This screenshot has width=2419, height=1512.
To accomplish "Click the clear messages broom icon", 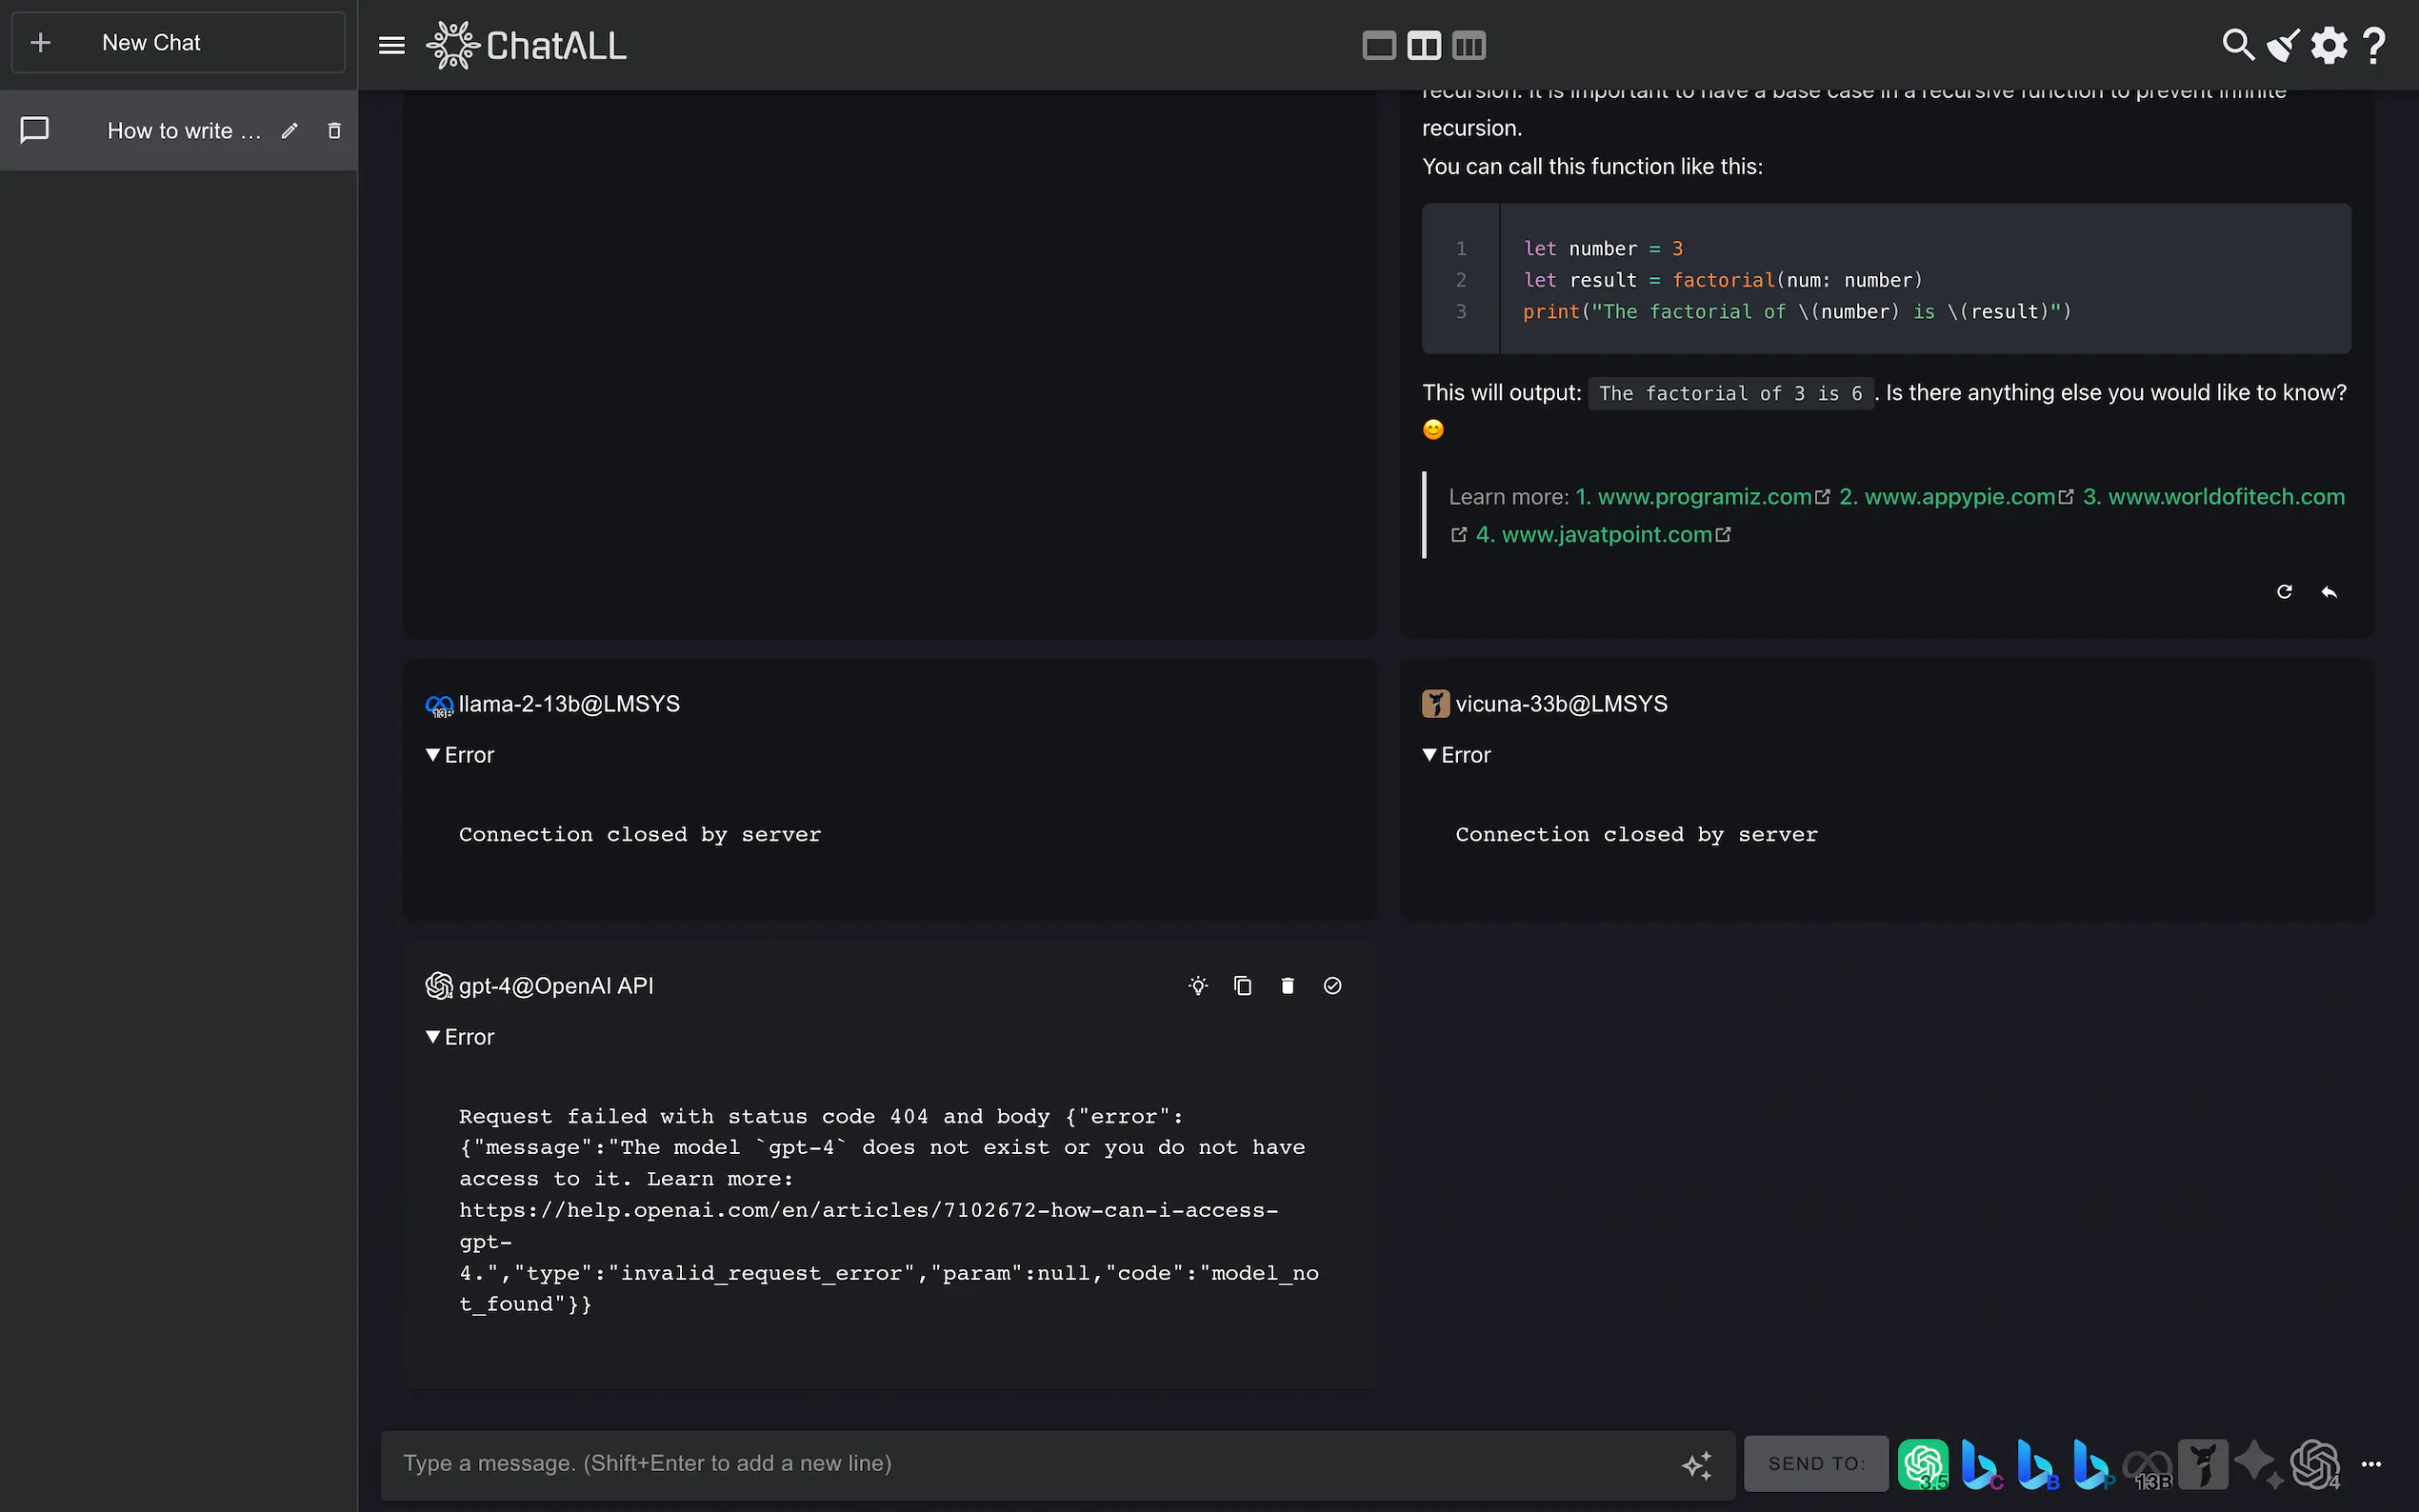I will pos(2283,45).
